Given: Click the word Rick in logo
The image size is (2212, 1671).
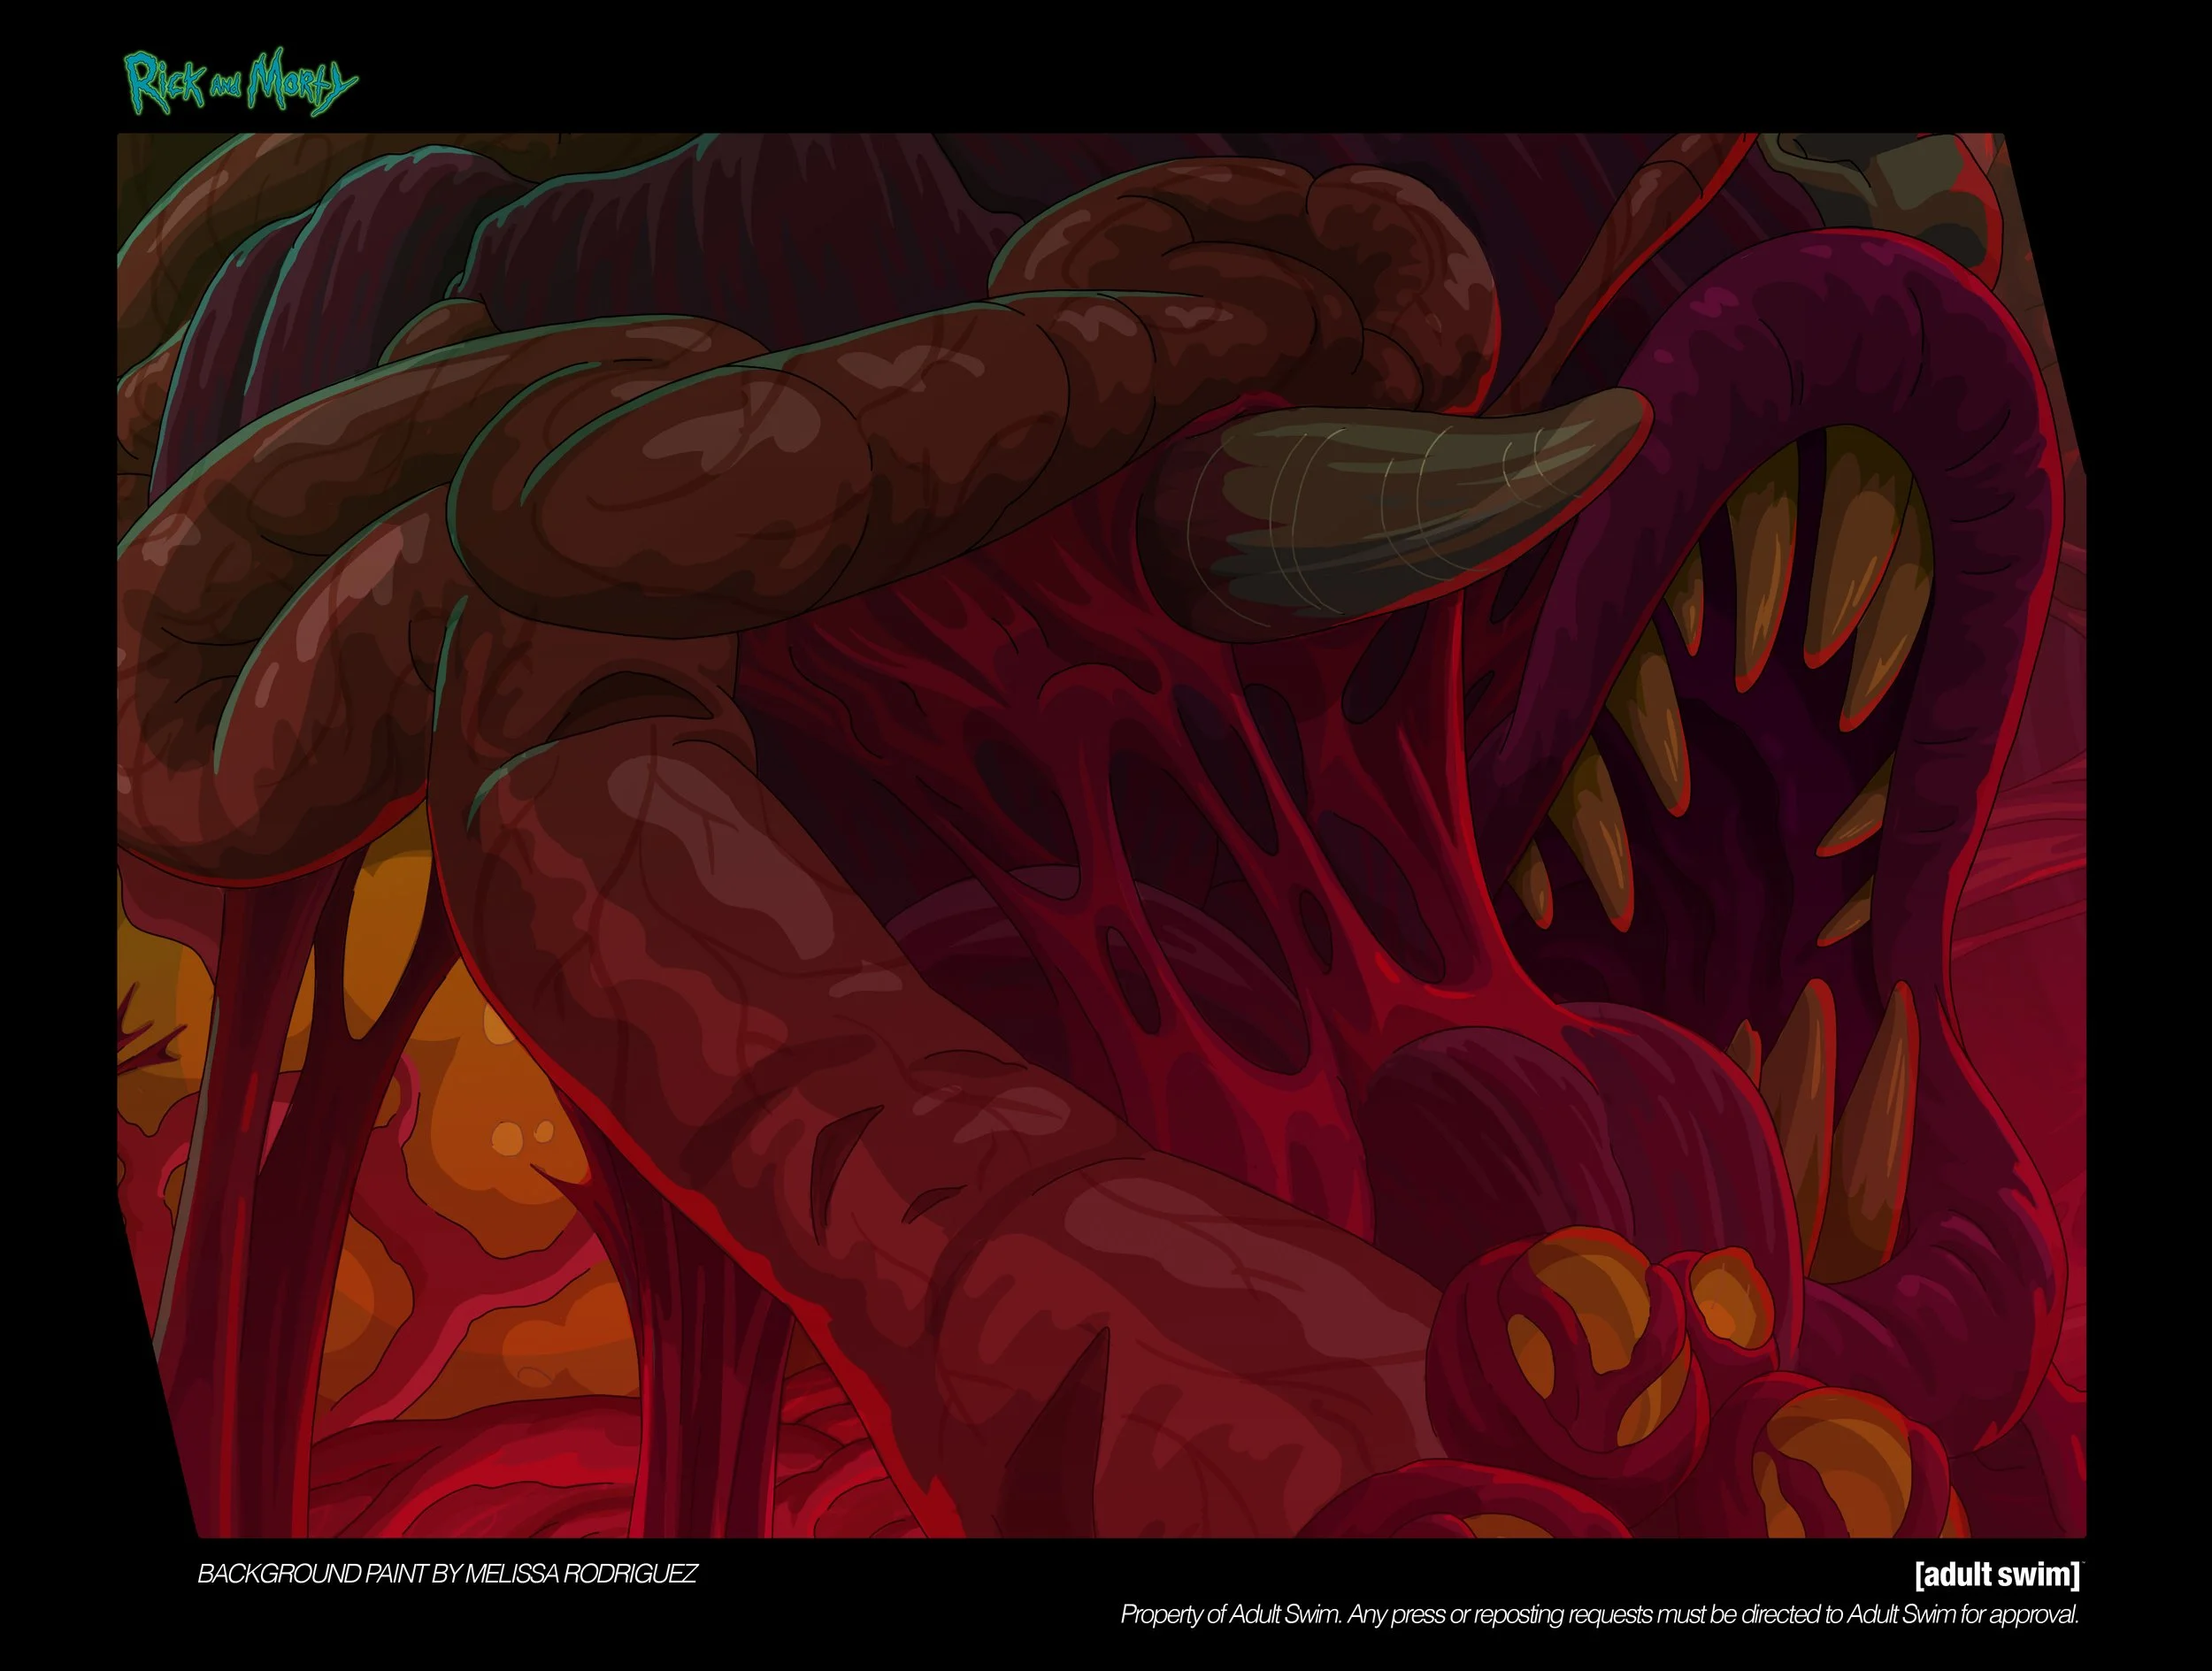Looking at the screenshot, I should click(x=165, y=82).
